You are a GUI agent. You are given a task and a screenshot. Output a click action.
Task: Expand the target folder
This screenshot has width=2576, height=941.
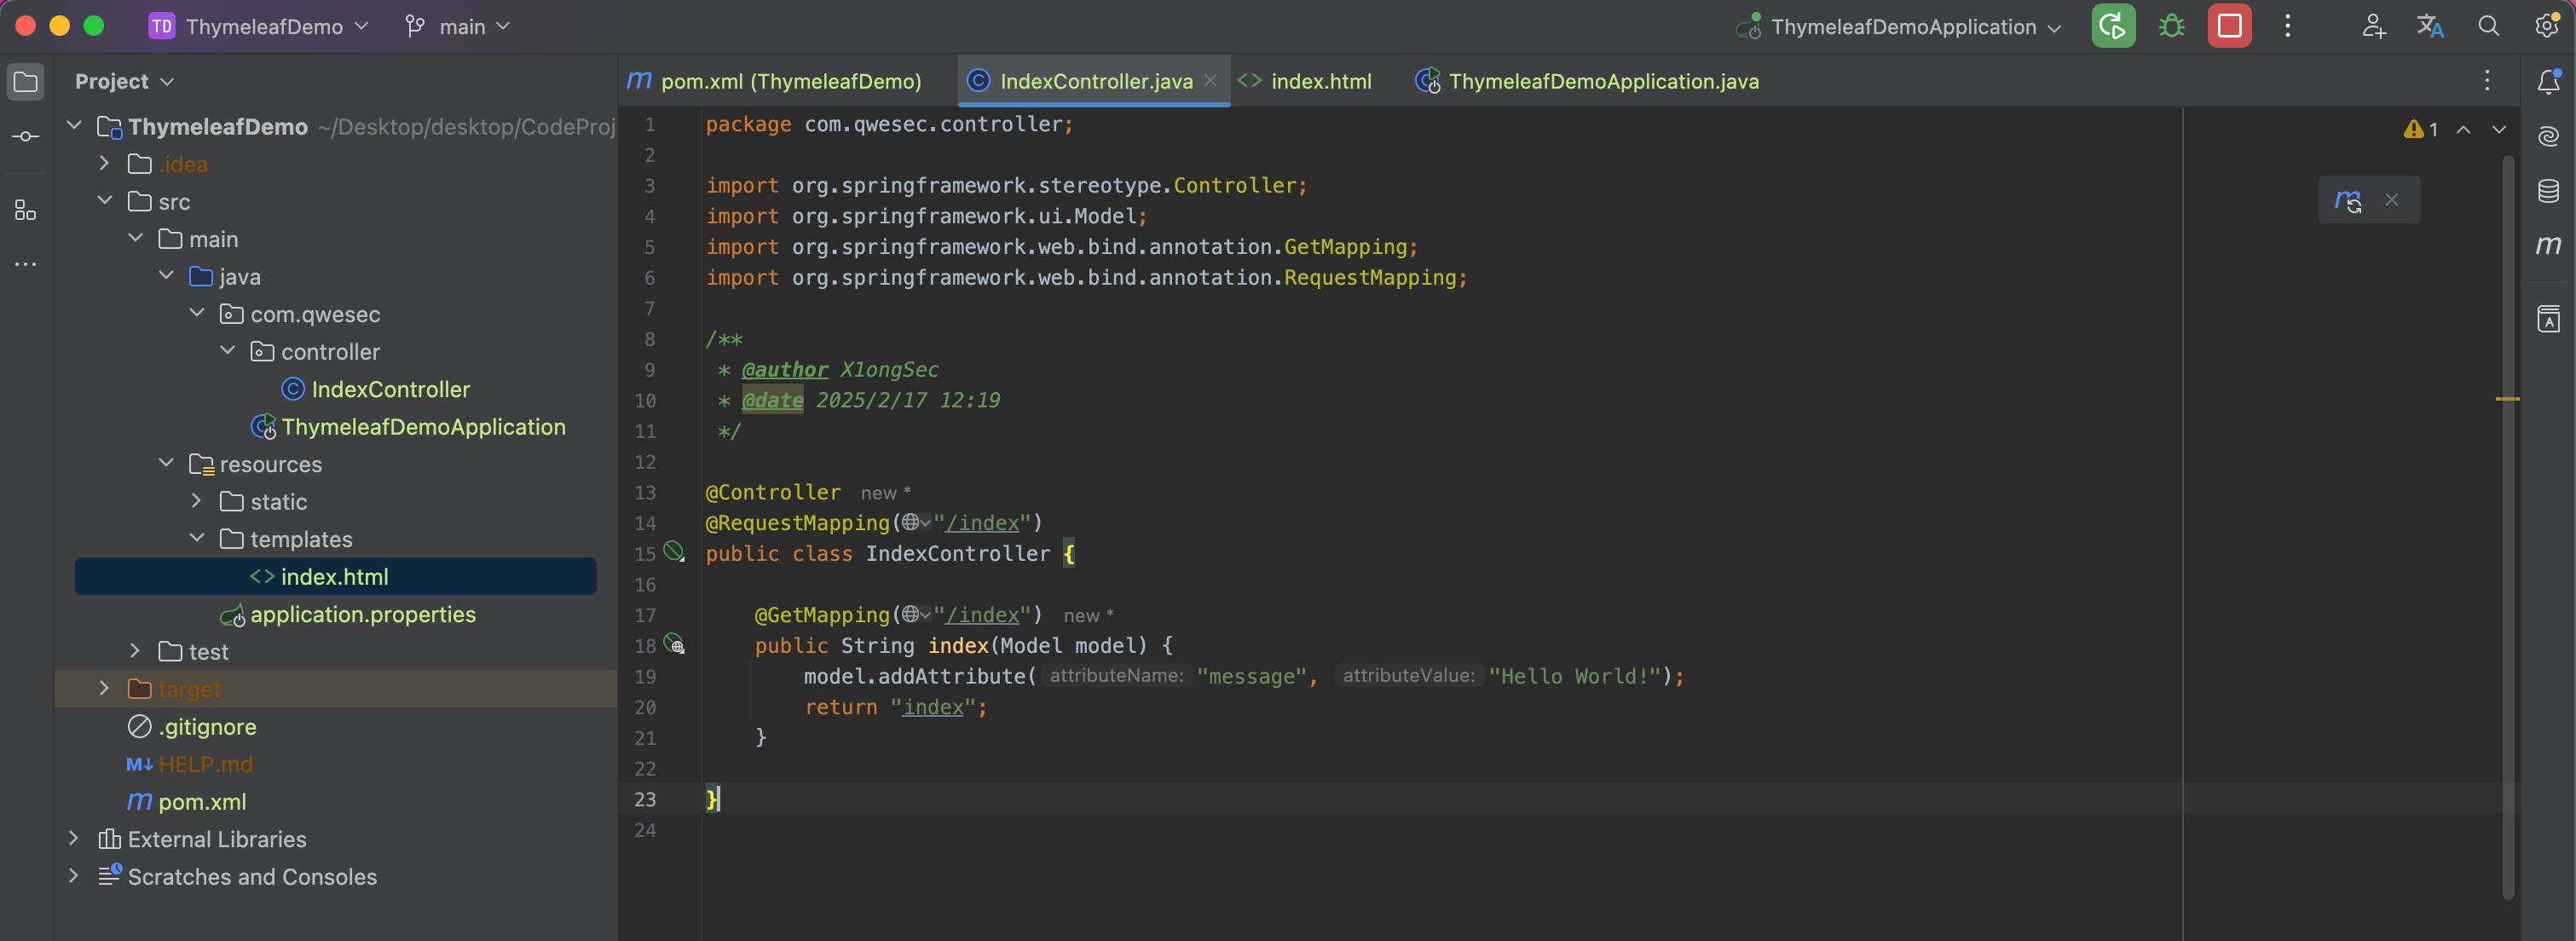pyautogui.click(x=104, y=689)
